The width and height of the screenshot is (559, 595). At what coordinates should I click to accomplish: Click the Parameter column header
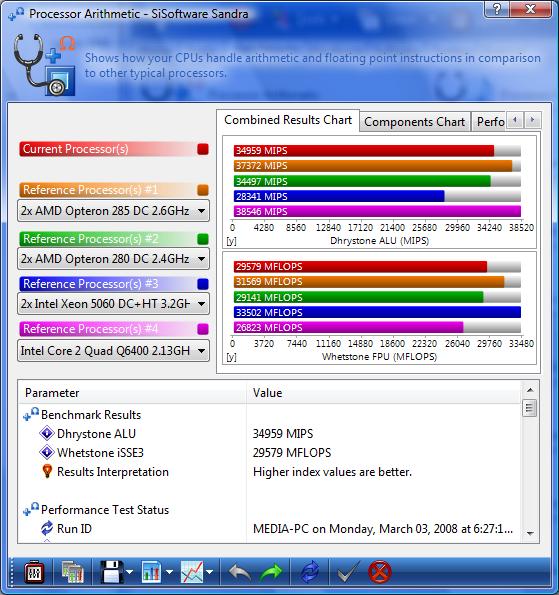click(x=132, y=393)
